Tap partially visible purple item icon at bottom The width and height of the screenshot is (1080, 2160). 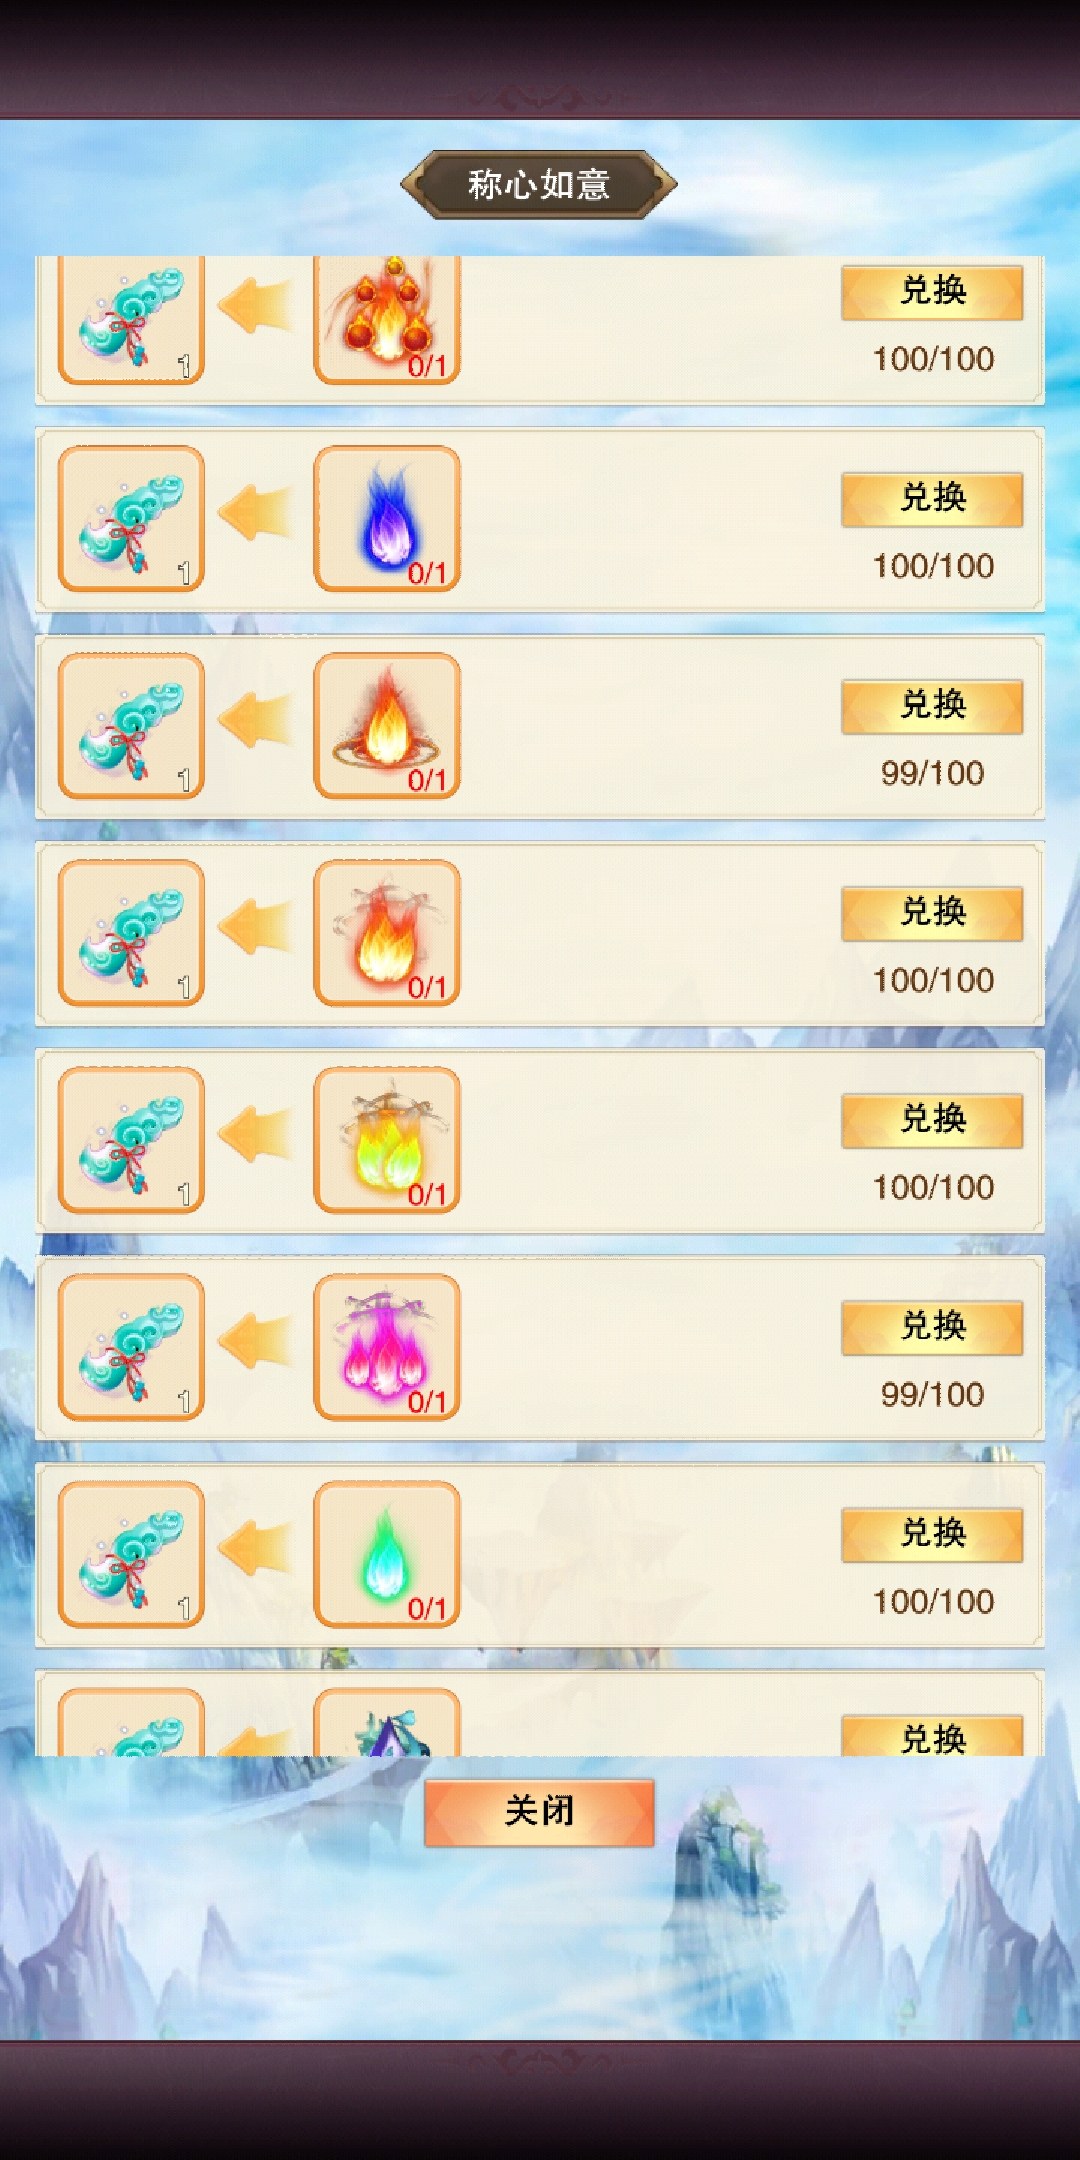pos(387,1722)
